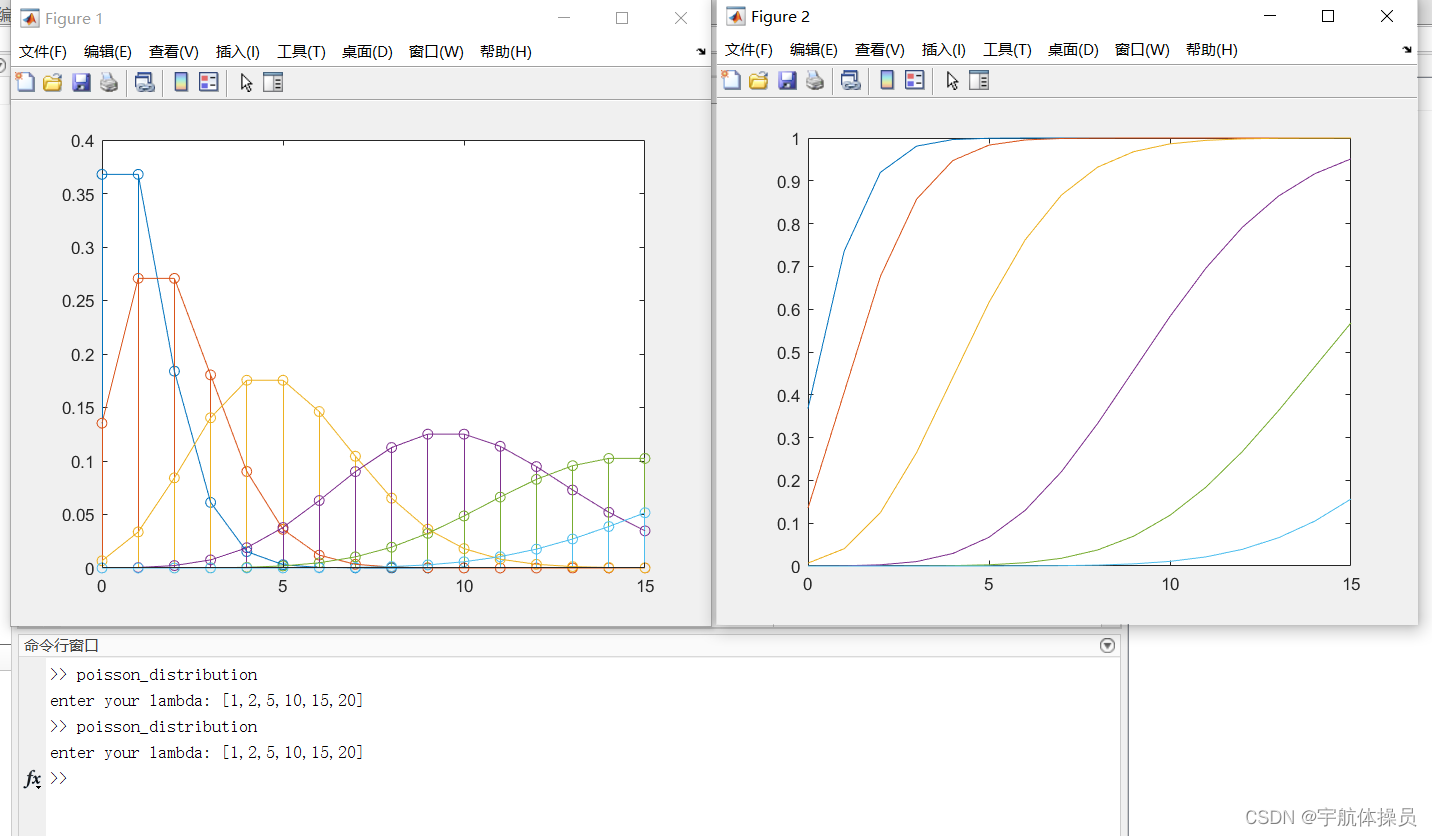Click the fx function hint button
1432x836 pixels.
tap(30, 778)
